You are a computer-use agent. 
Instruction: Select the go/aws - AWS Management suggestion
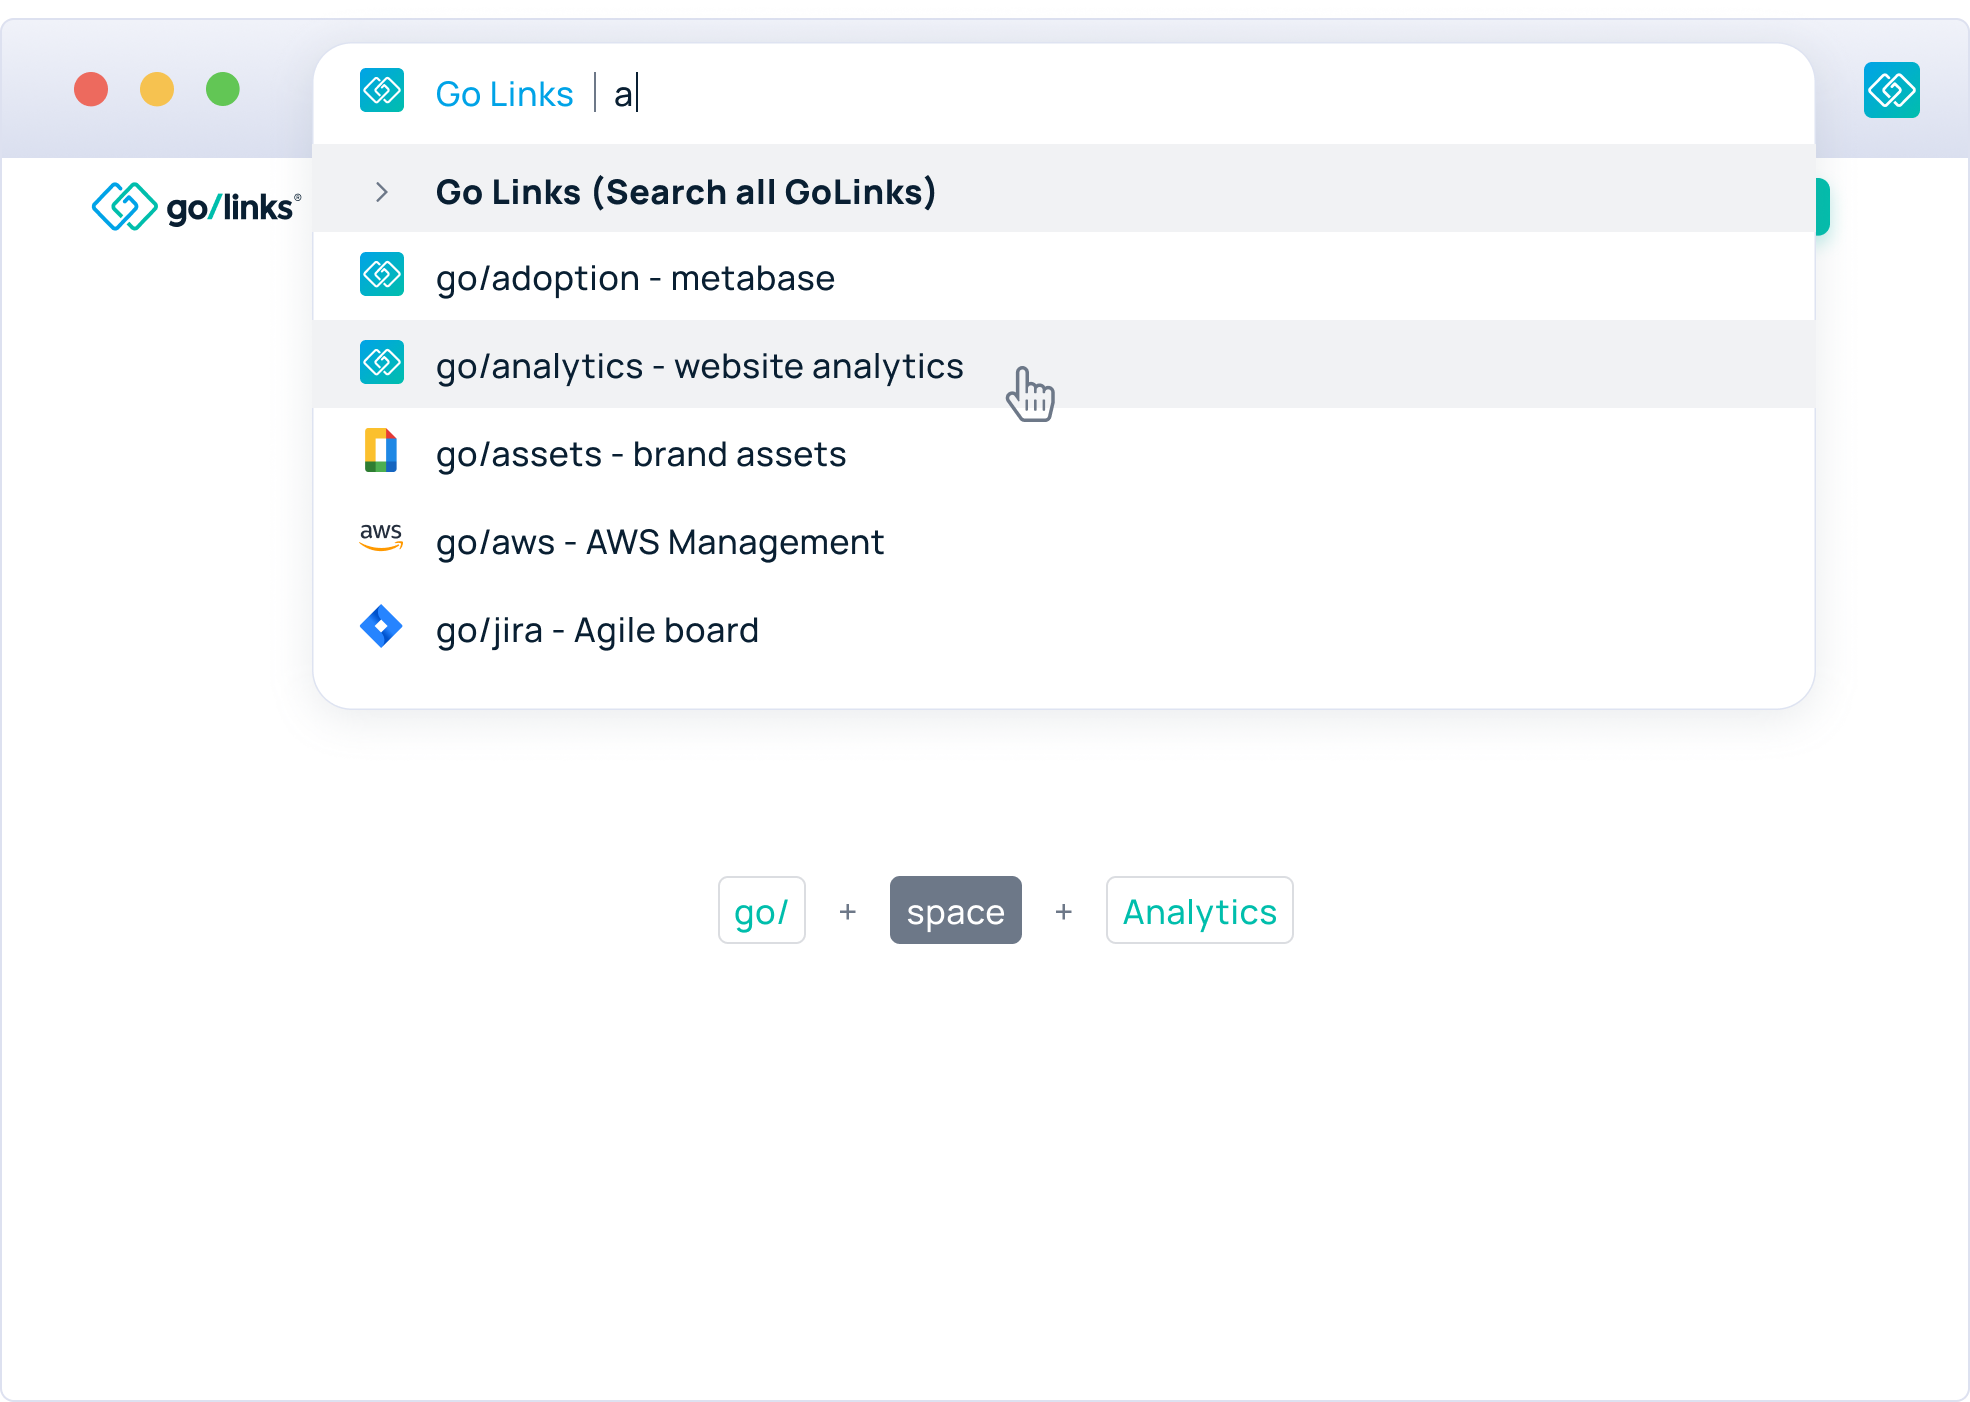click(x=659, y=542)
